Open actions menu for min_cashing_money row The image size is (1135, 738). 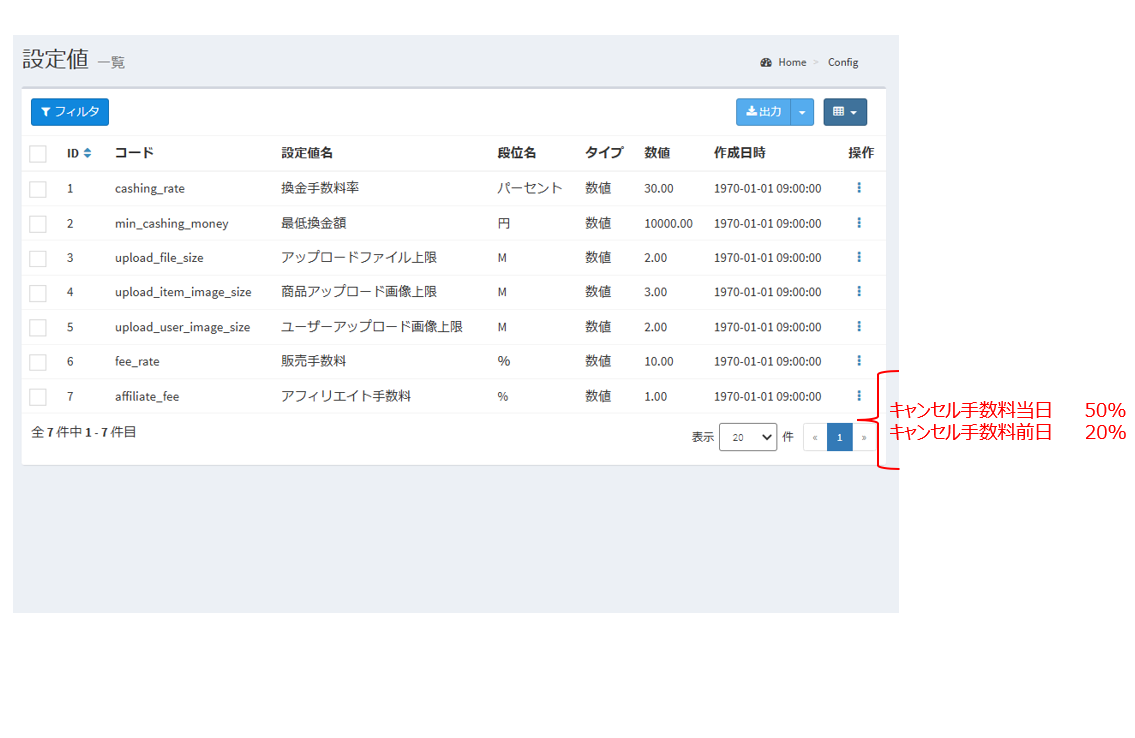pyautogui.click(x=858, y=223)
